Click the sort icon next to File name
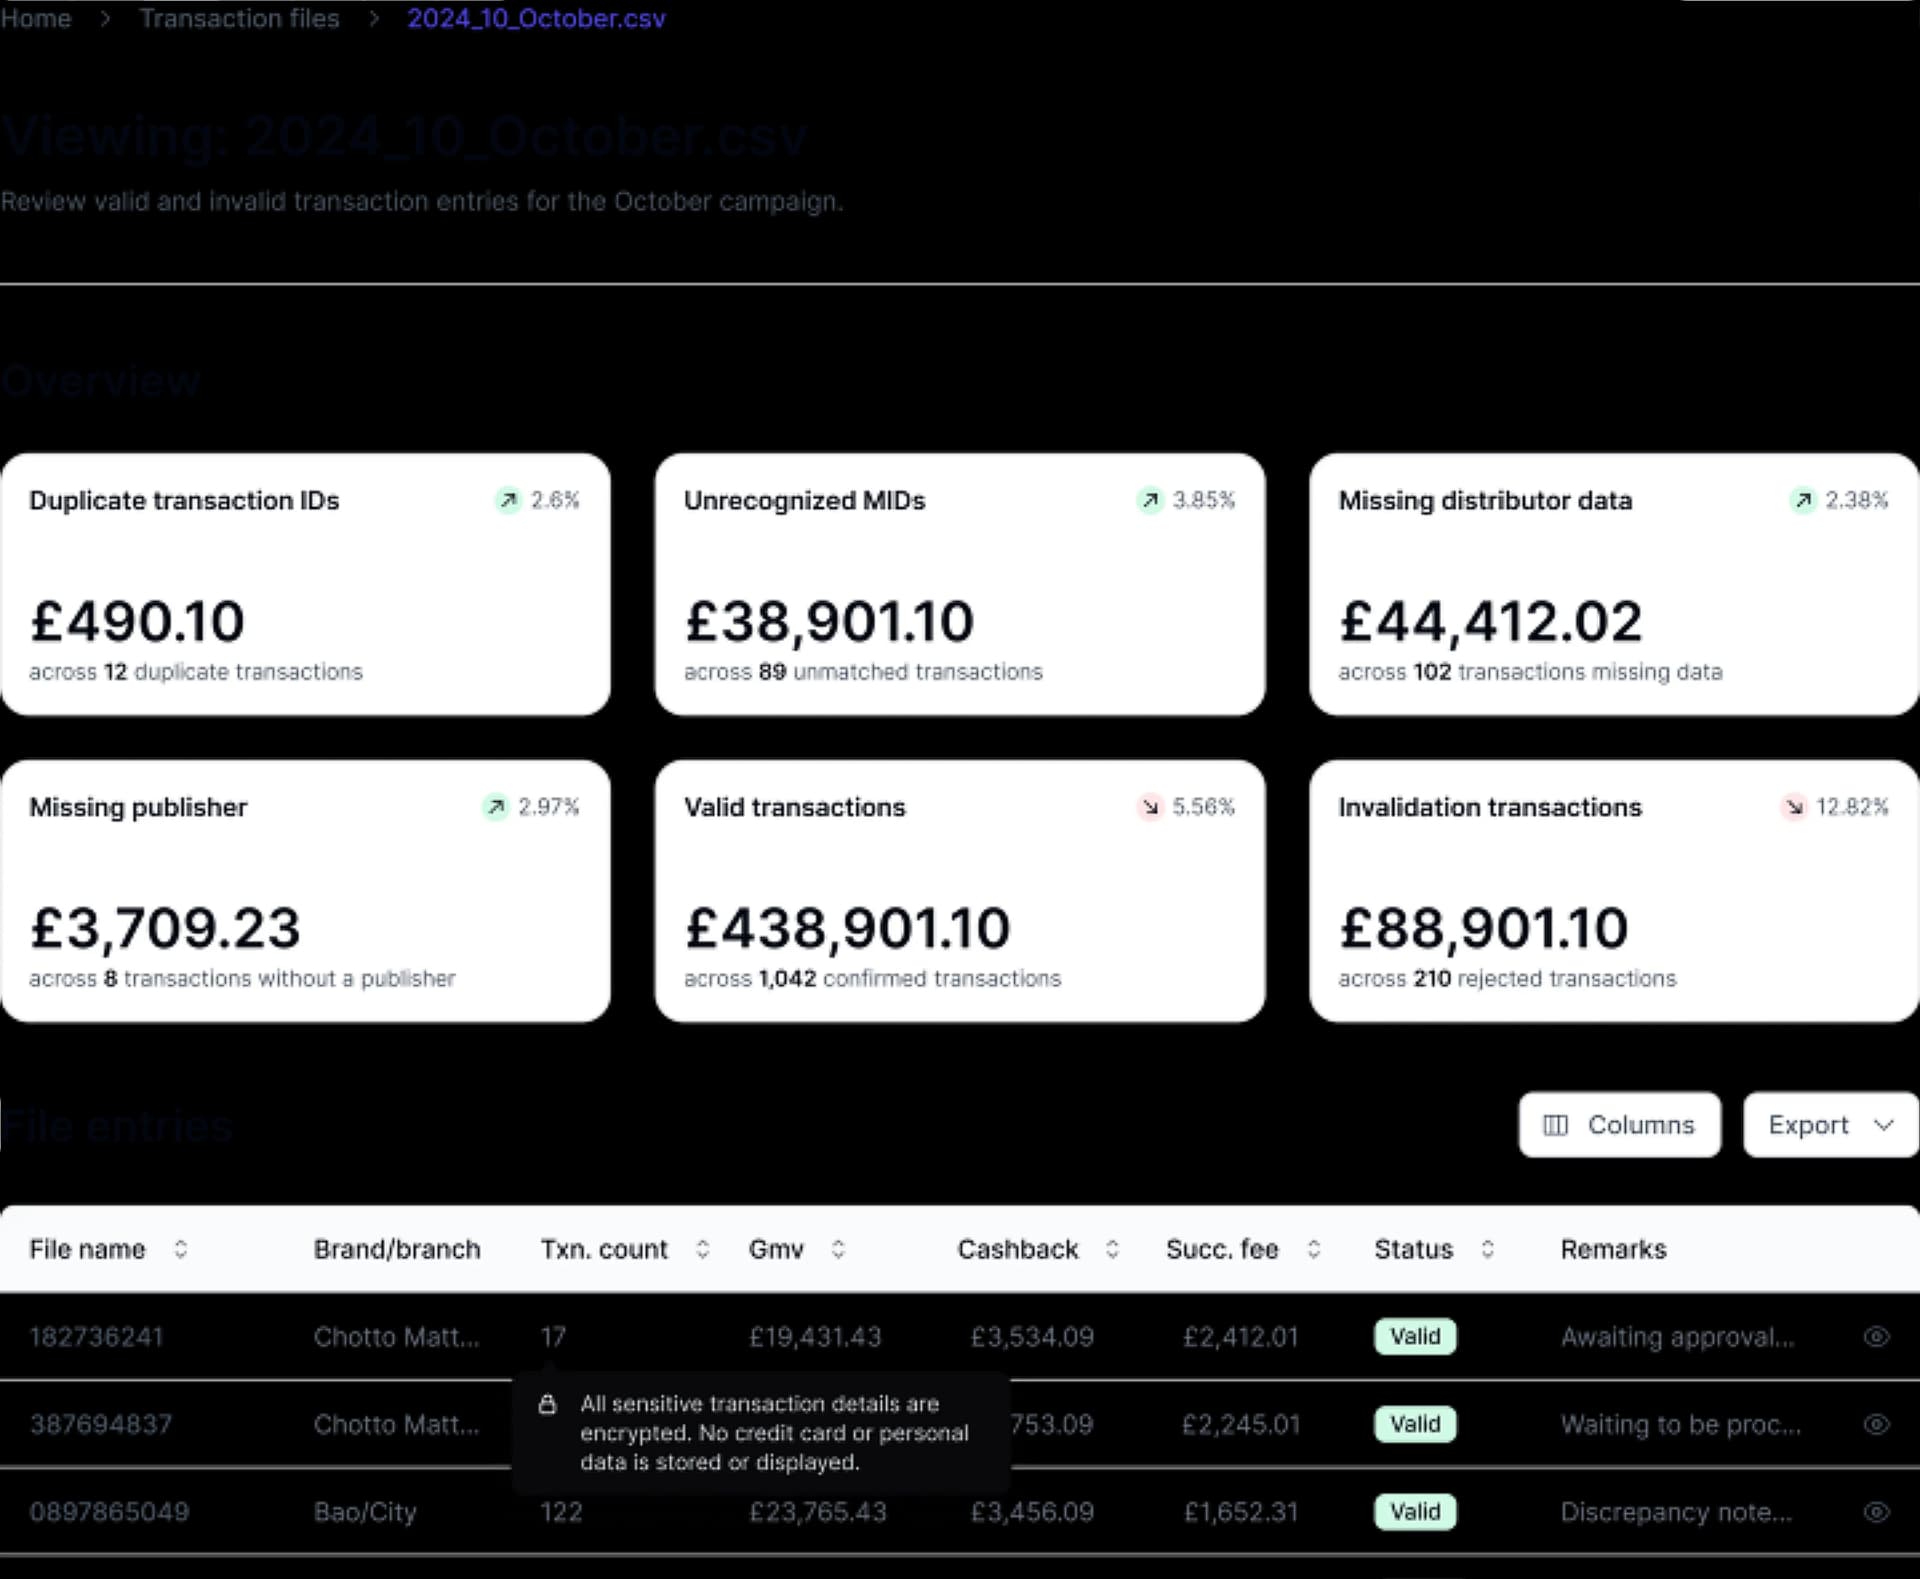 [x=180, y=1249]
